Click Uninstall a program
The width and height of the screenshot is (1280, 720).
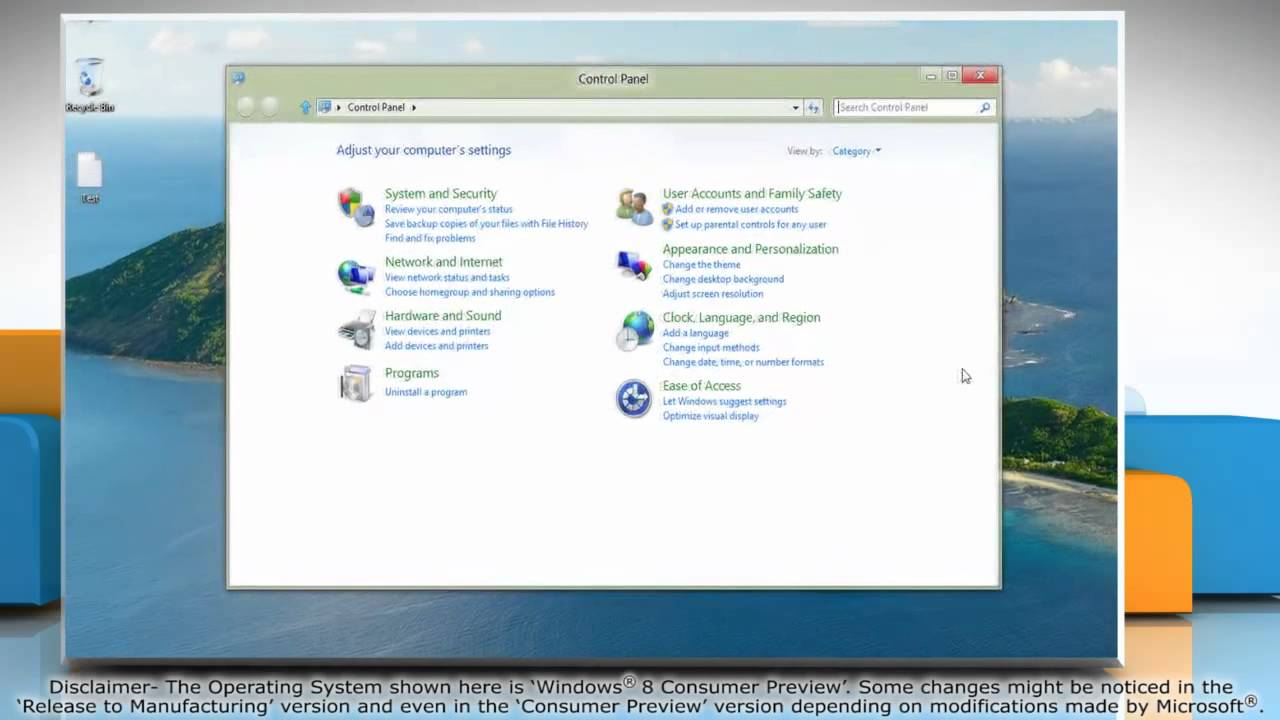[x=426, y=392]
